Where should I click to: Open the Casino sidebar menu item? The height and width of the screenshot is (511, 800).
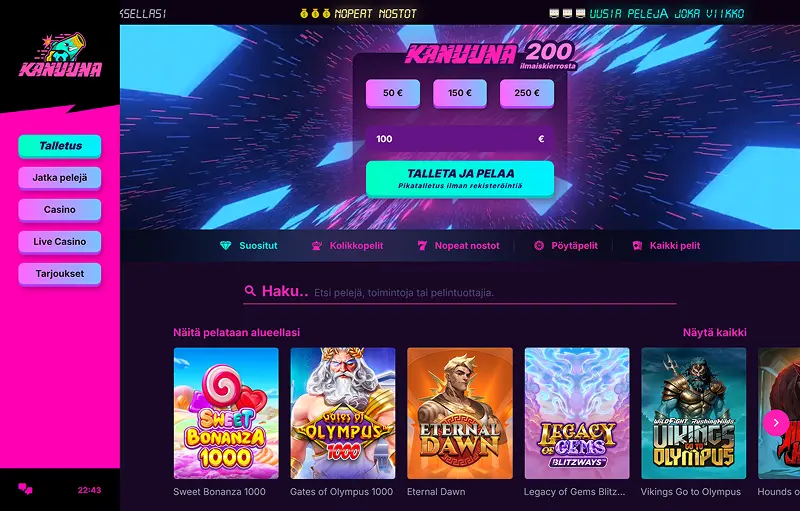(x=60, y=210)
